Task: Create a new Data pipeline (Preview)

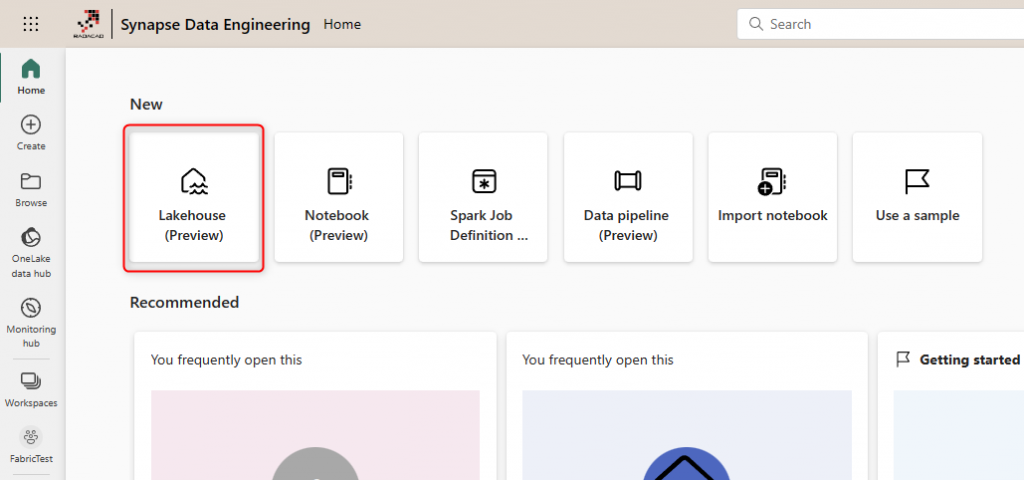Action: pos(627,198)
